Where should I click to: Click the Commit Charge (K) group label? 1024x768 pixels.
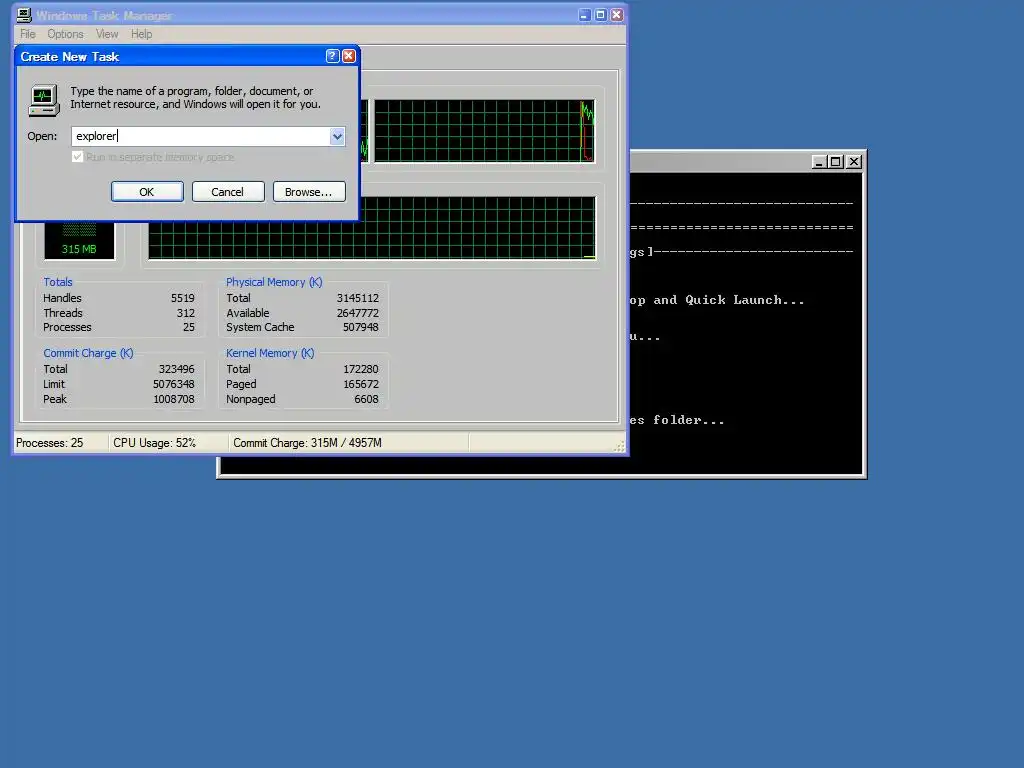(88, 353)
